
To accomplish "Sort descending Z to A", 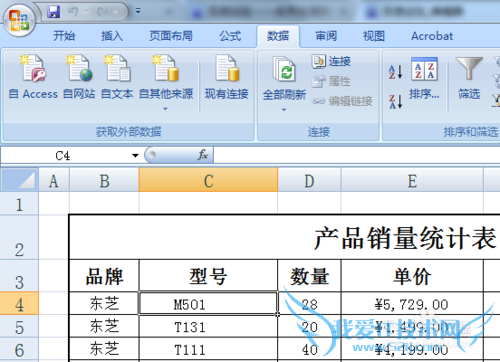I will click(x=395, y=101).
